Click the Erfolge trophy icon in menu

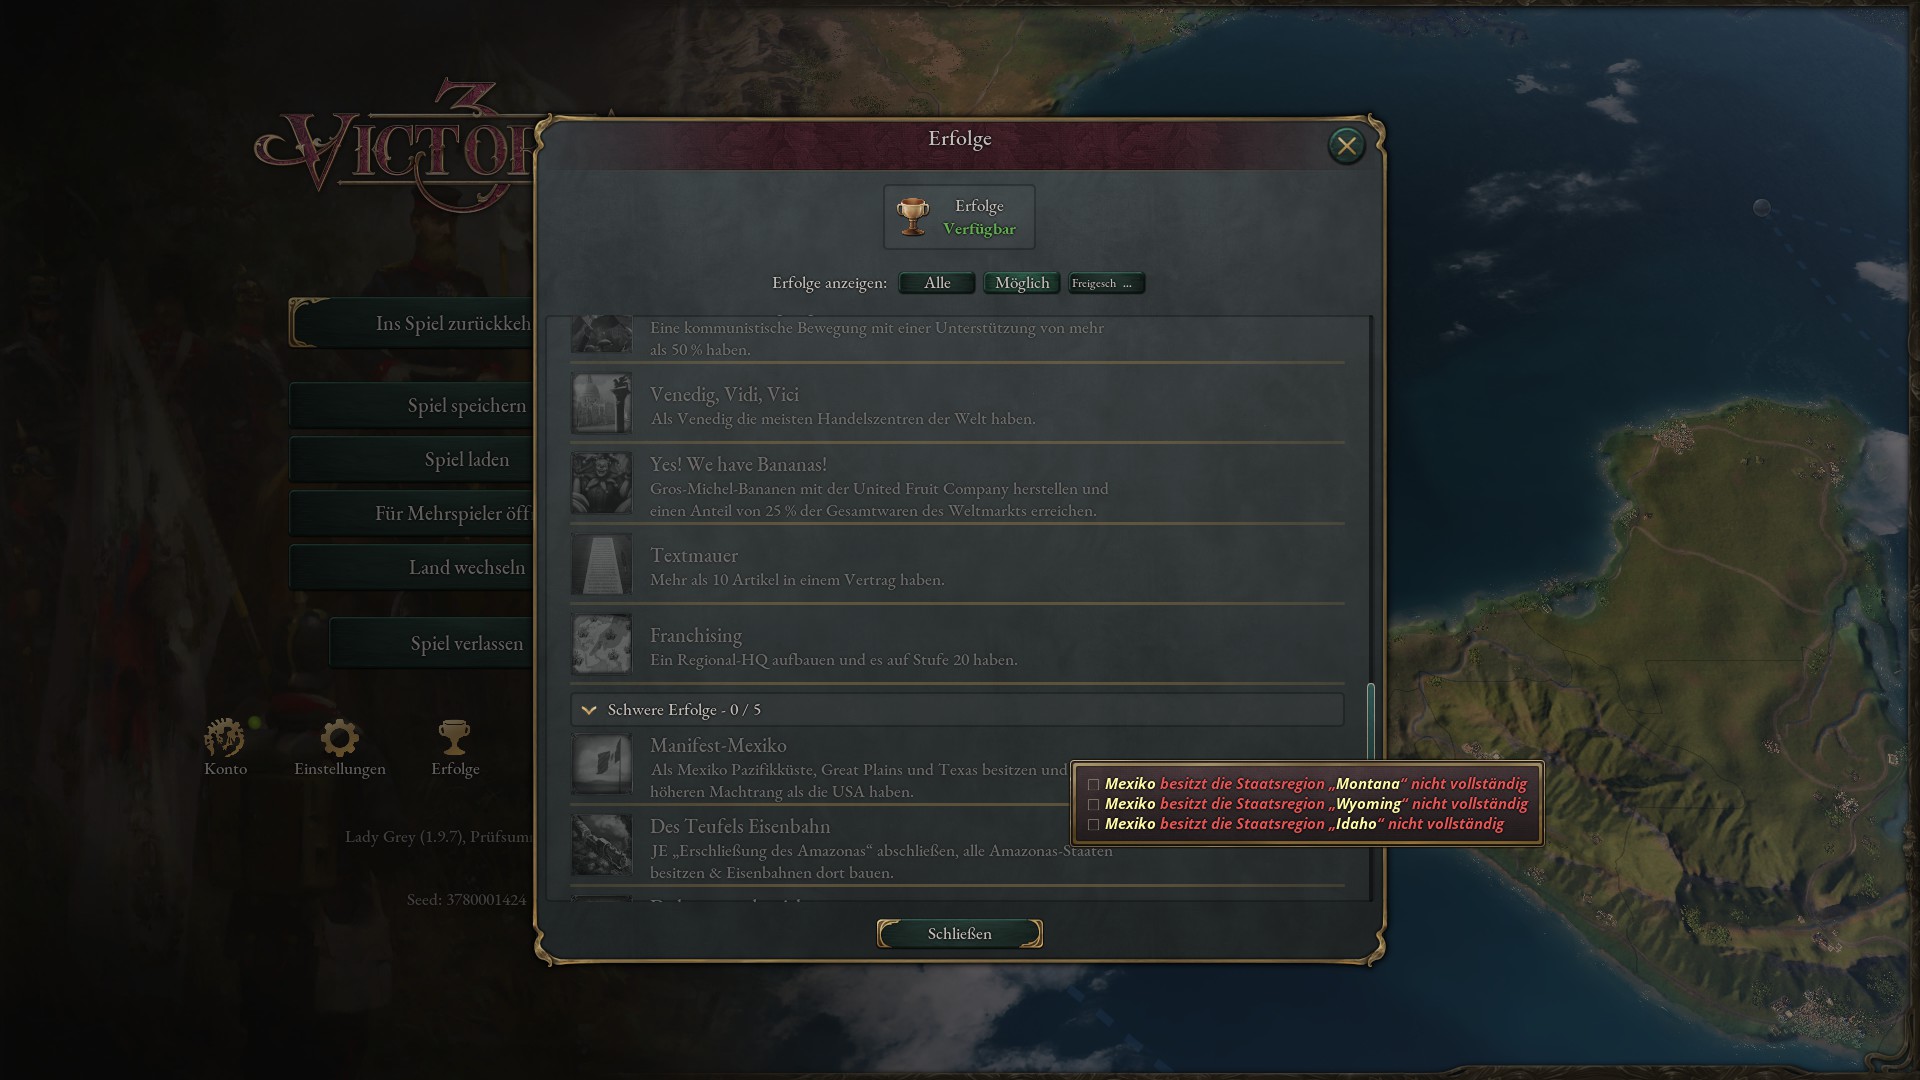click(454, 738)
